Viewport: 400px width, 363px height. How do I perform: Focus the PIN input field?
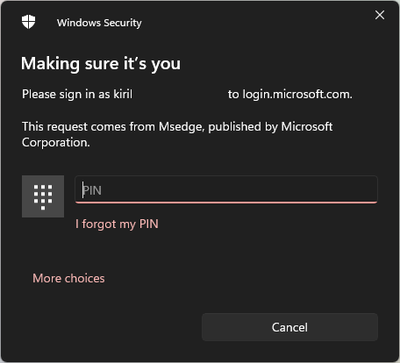point(226,189)
